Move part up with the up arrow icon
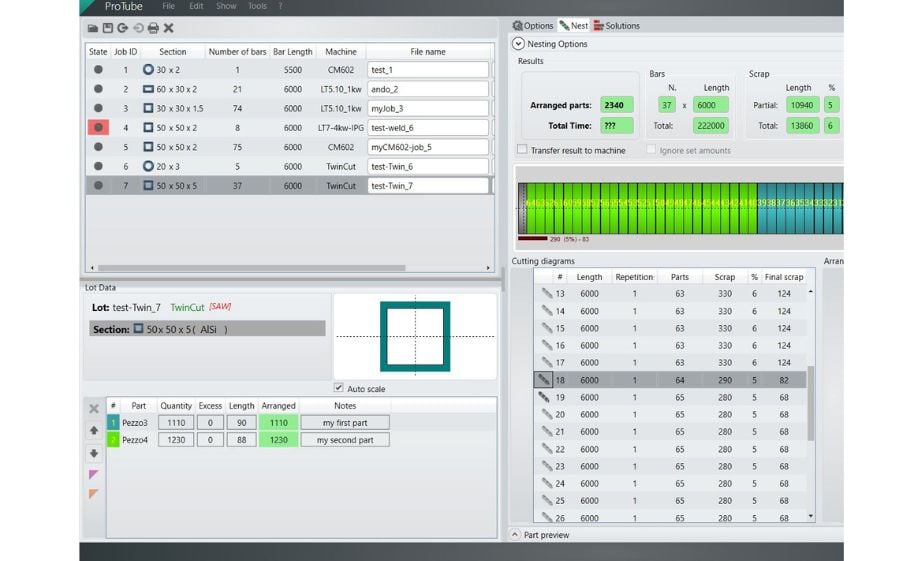Viewport: 923px width, 561px height. point(94,430)
